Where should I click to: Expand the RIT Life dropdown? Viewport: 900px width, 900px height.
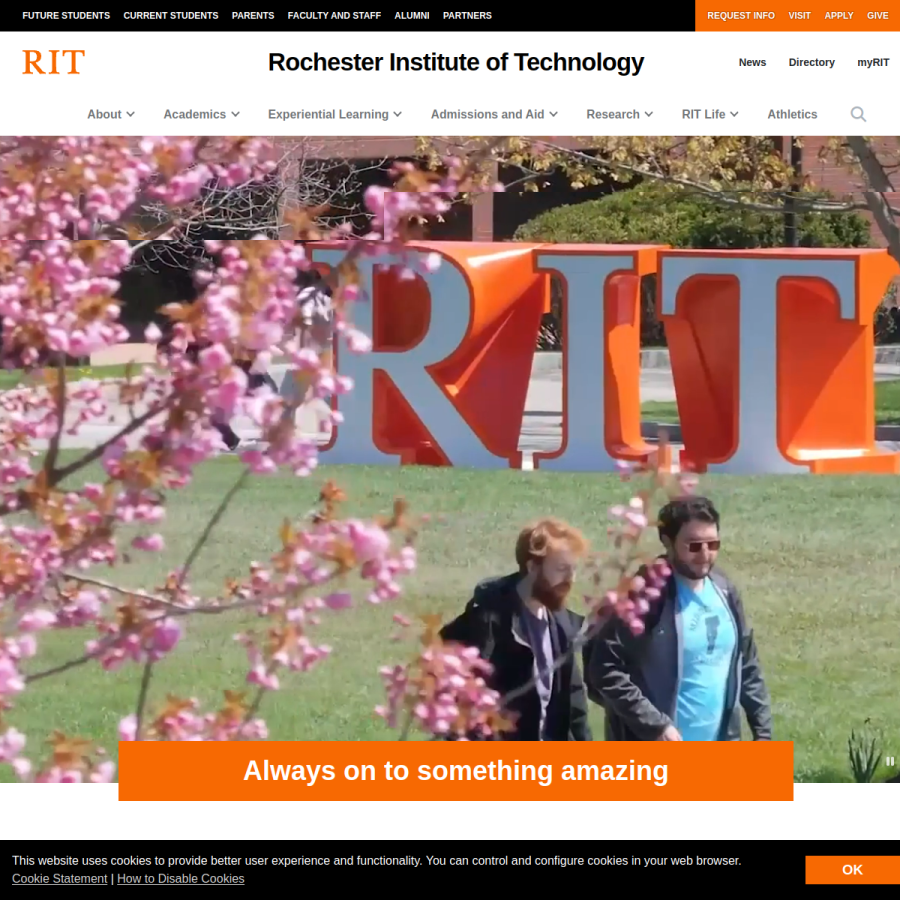(710, 114)
